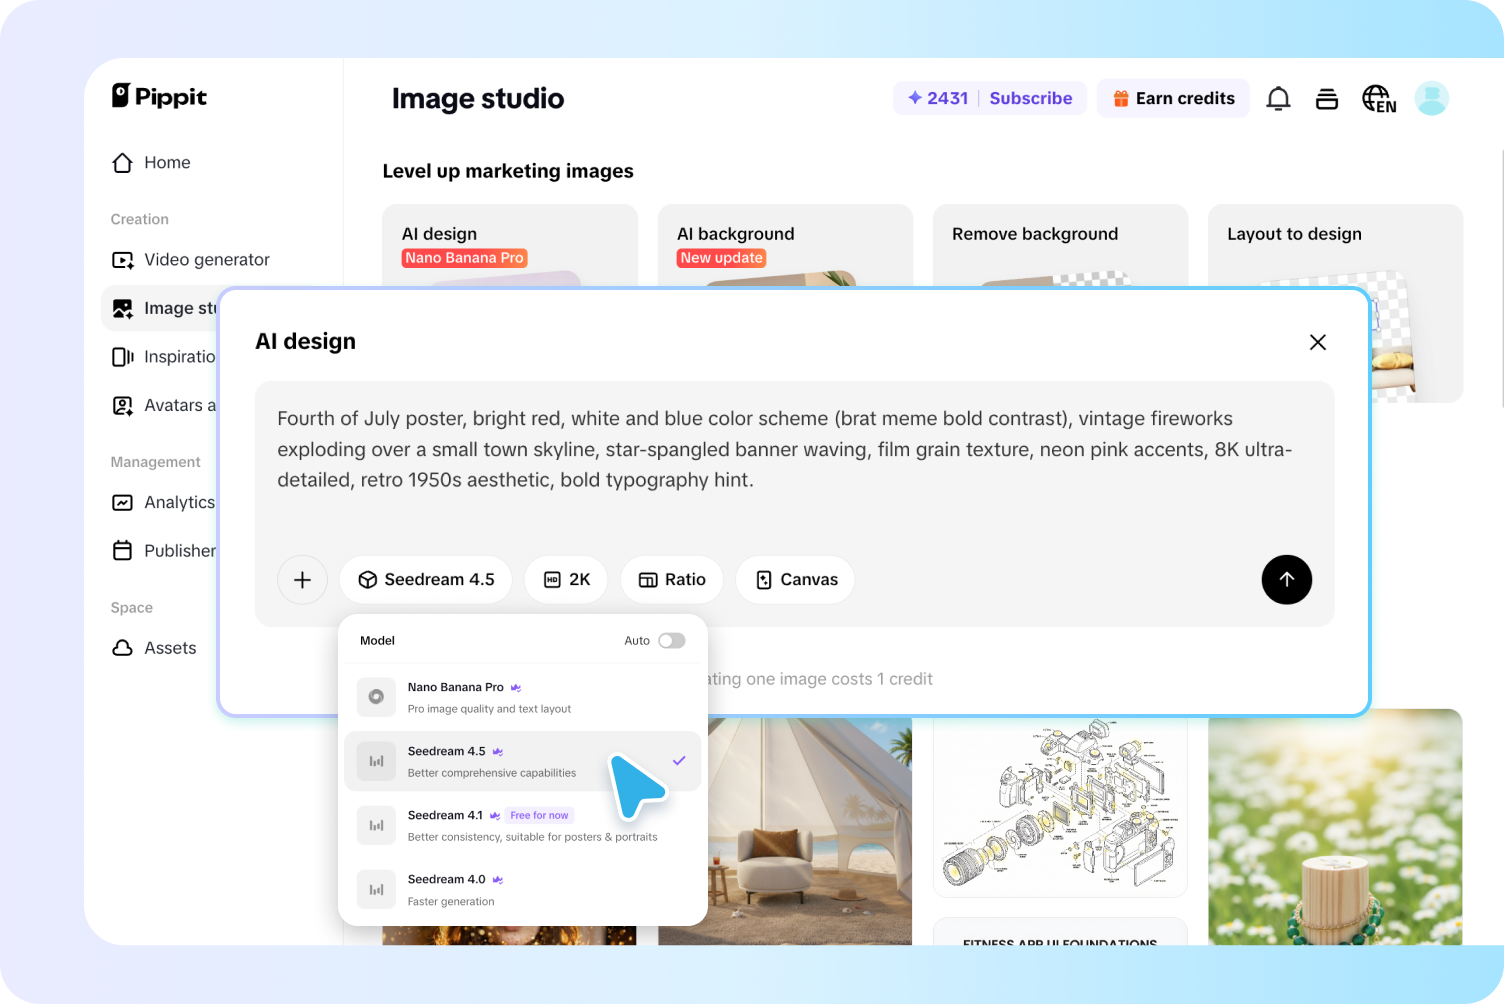Open Video generator from sidebar
The height and width of the screenshot is (1004, 1504).
206,260
